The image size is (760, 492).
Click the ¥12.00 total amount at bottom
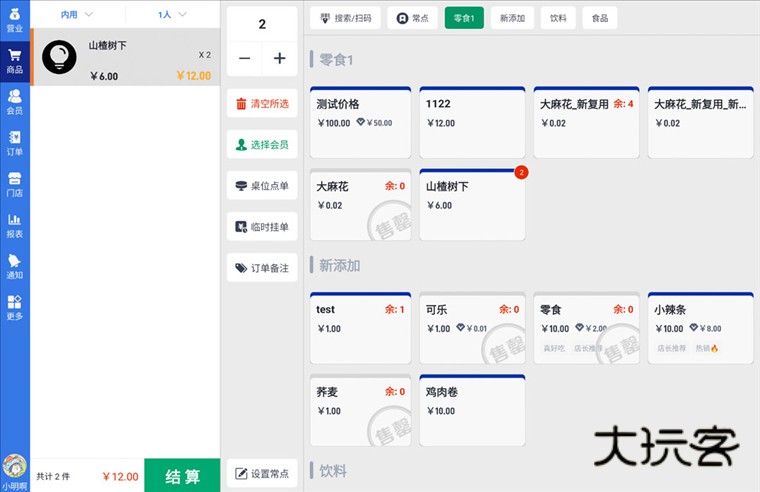tap(121, 477)
